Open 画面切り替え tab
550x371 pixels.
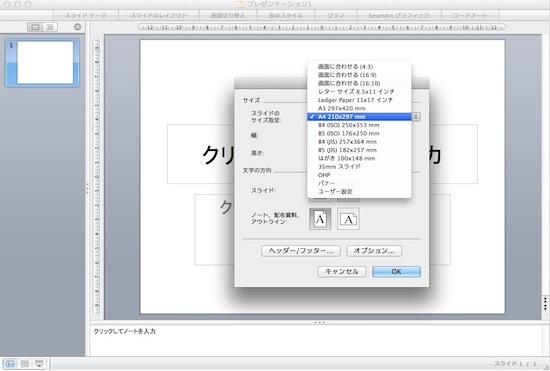click(x=228, y=15)
